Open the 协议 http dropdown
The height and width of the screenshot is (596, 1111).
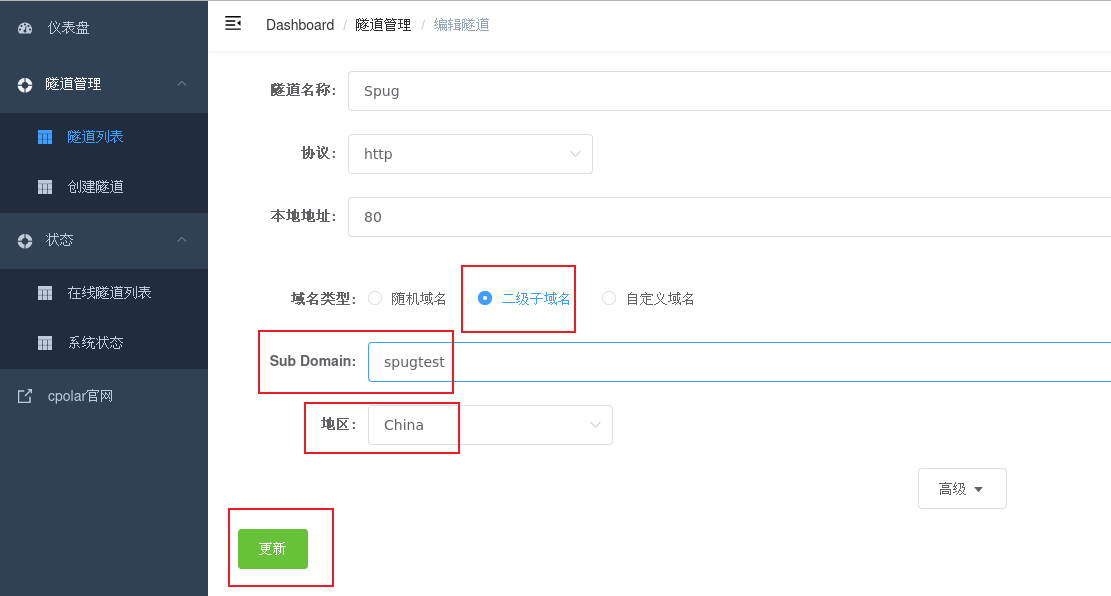coord(470,154)
